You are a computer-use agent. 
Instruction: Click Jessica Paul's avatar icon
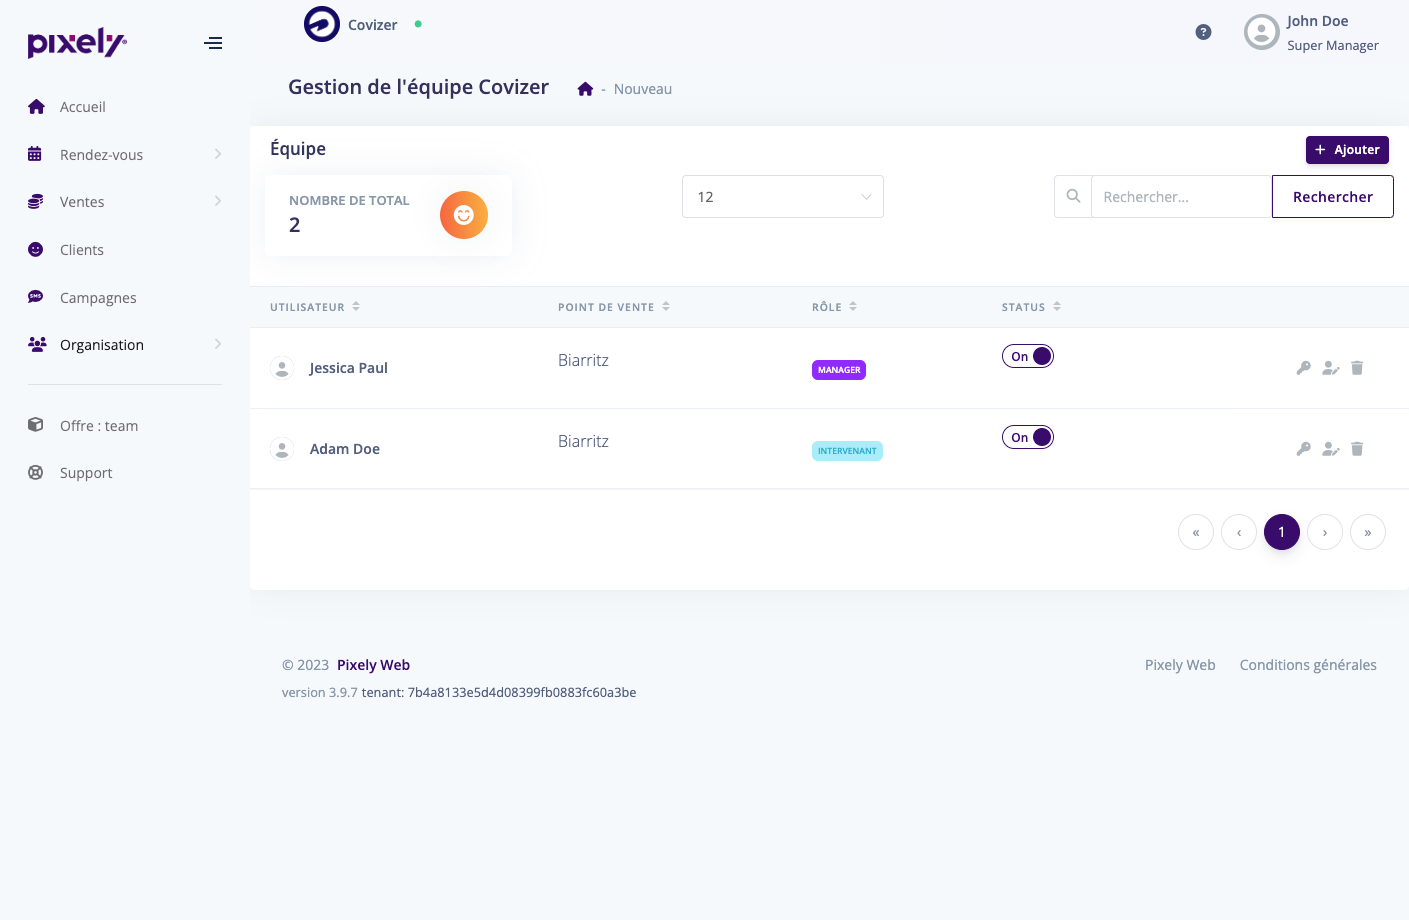282,368
